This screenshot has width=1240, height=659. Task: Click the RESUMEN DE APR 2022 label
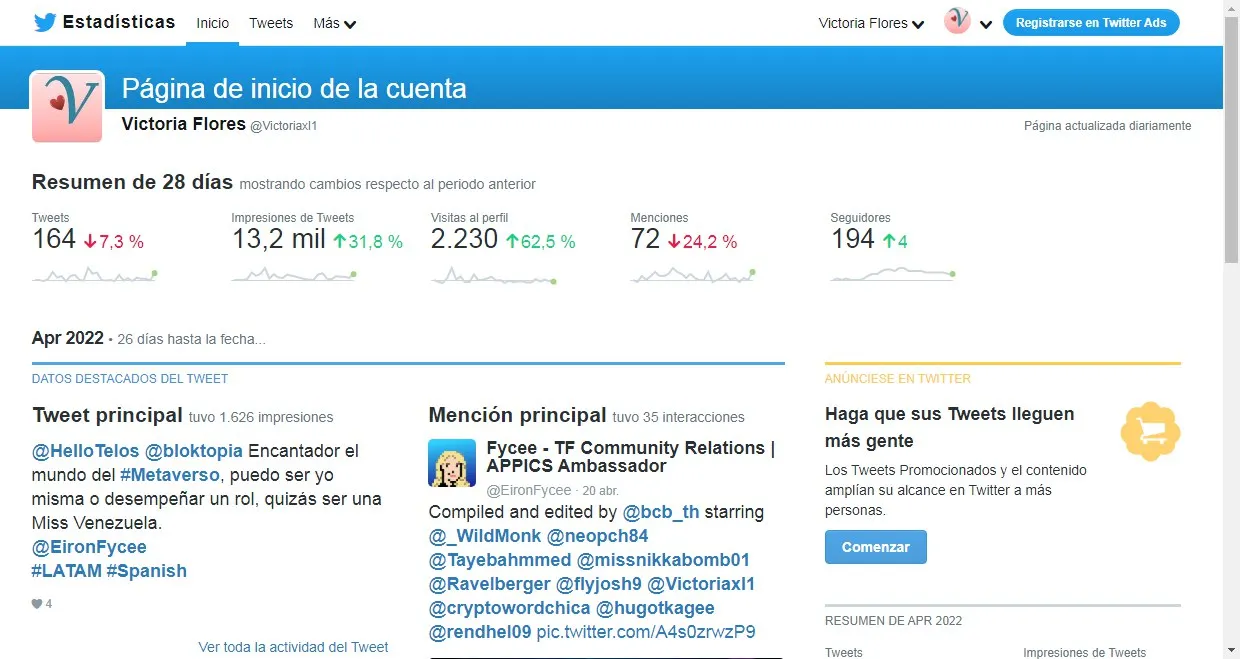click(893, 621)
